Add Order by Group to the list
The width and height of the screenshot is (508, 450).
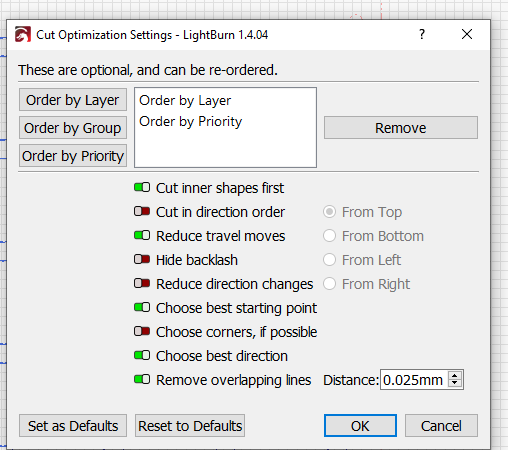pos(73,128)
